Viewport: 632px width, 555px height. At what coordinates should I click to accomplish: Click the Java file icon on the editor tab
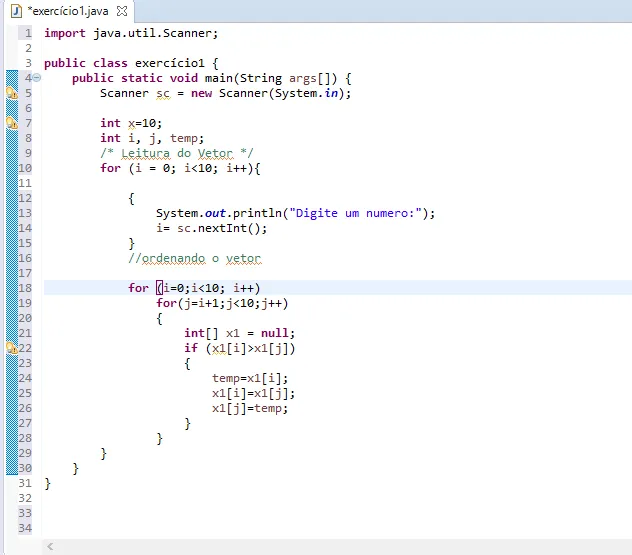coord(16,10)
